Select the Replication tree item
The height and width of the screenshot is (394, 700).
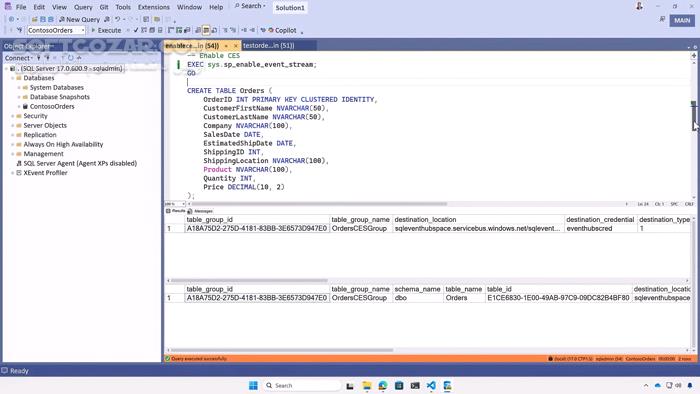[x=40, y=135]
